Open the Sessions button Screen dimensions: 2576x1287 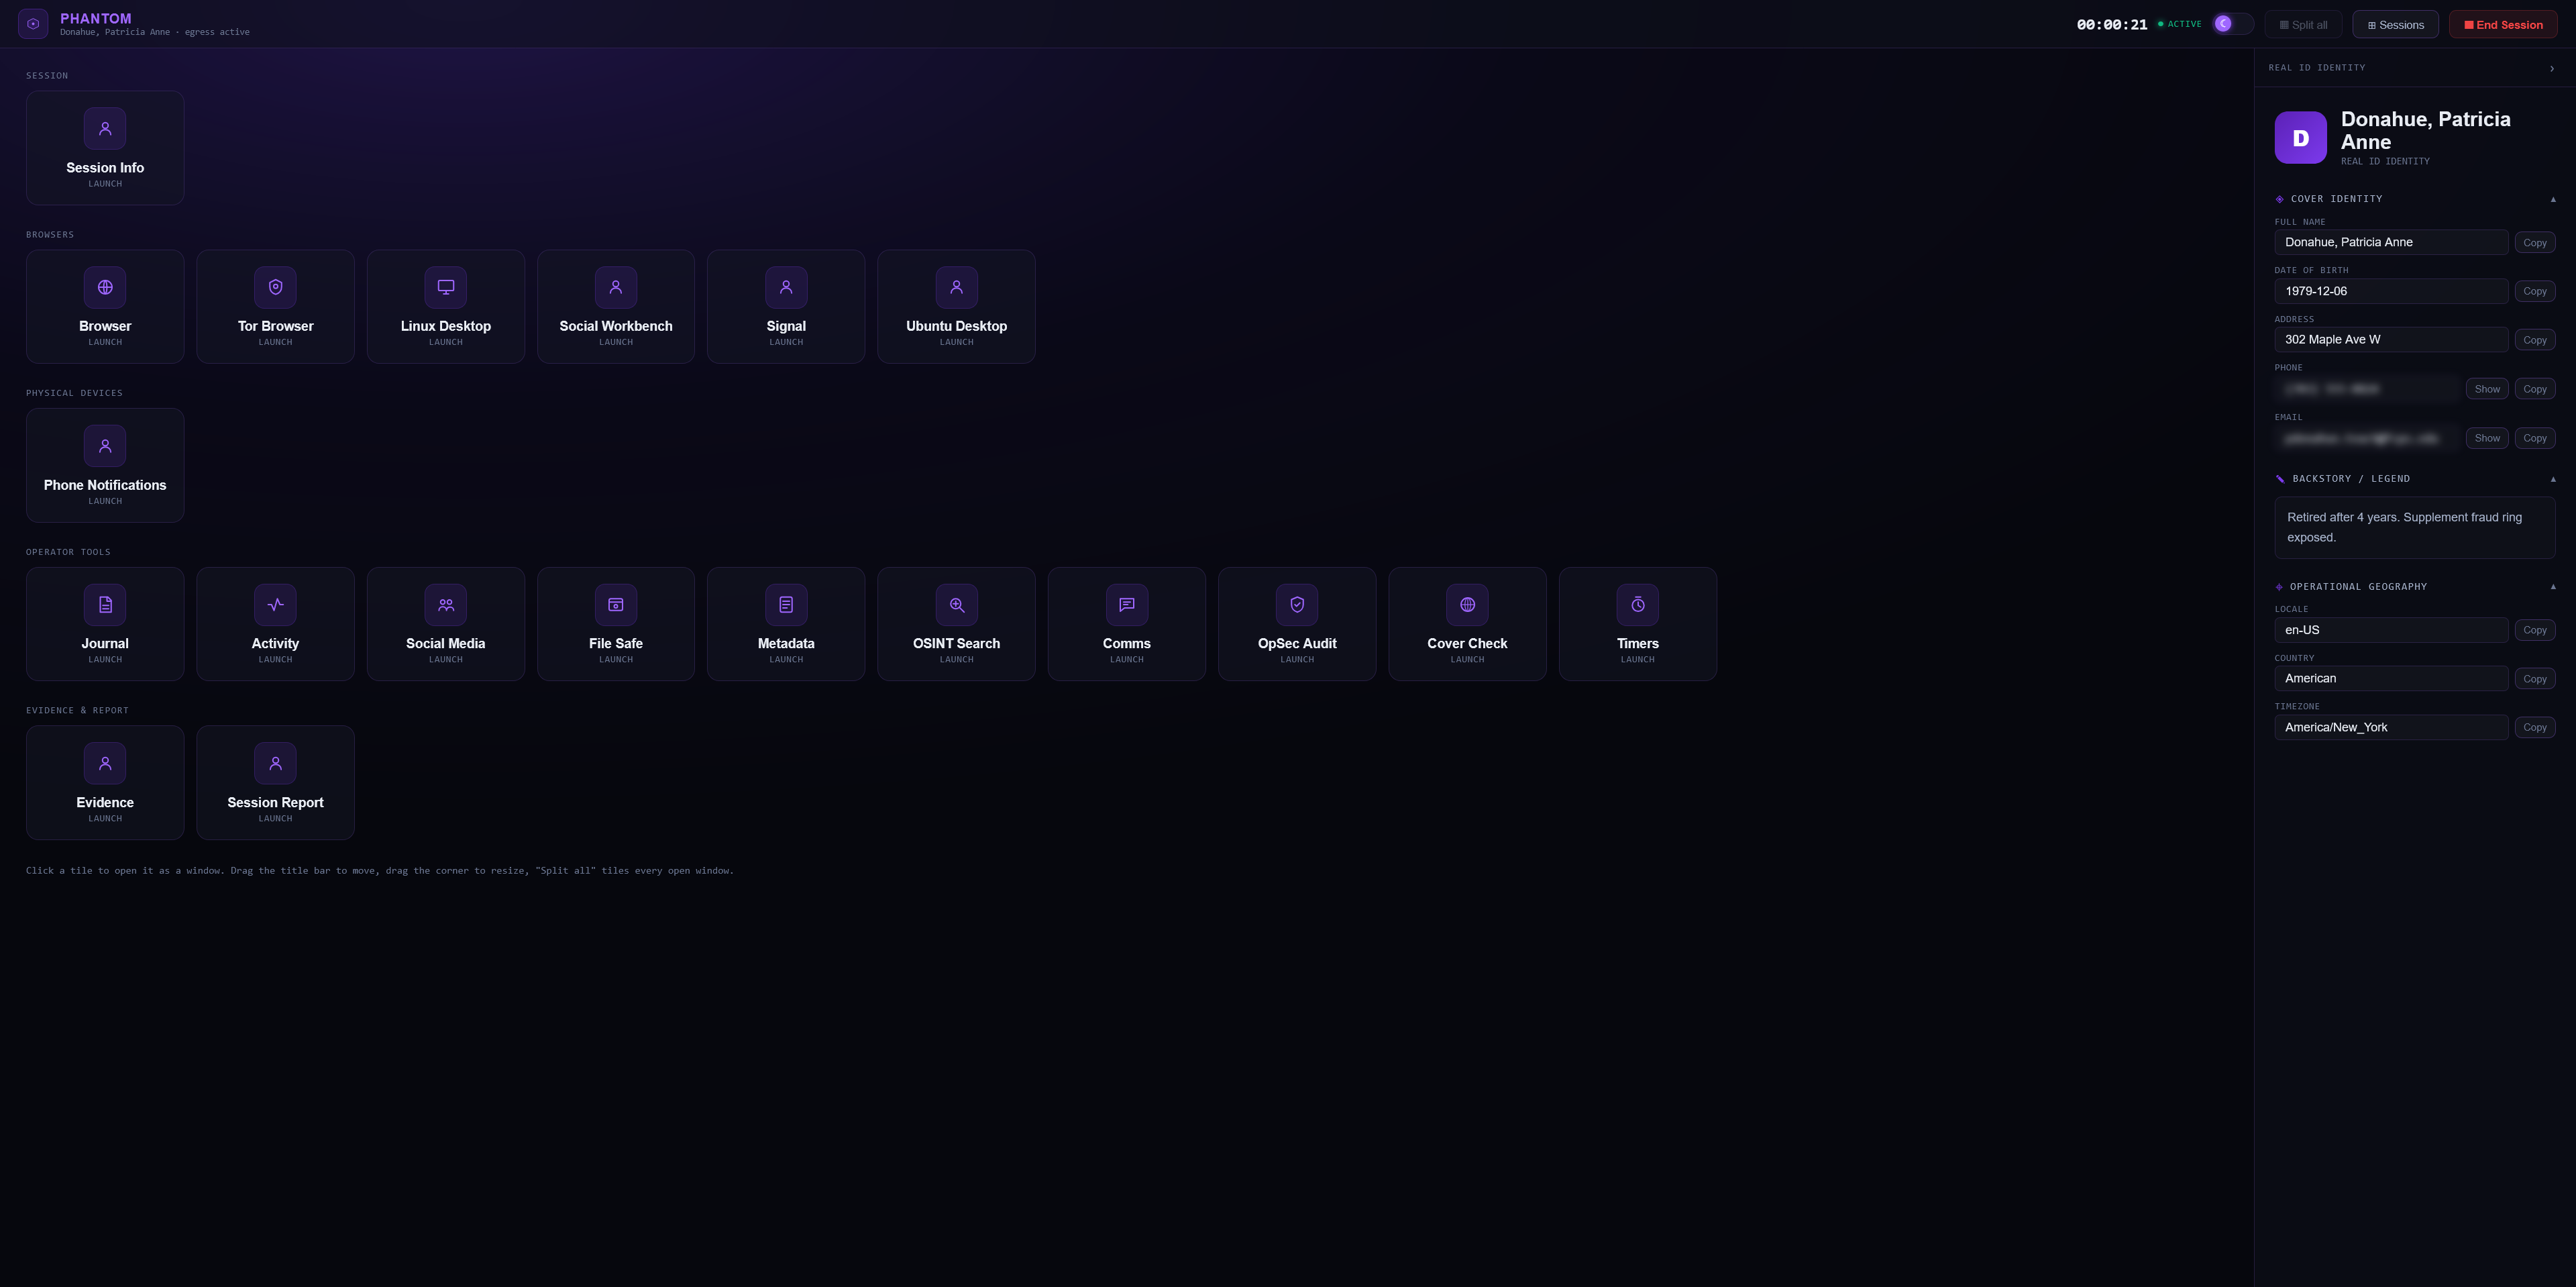tap(2396, 24)
